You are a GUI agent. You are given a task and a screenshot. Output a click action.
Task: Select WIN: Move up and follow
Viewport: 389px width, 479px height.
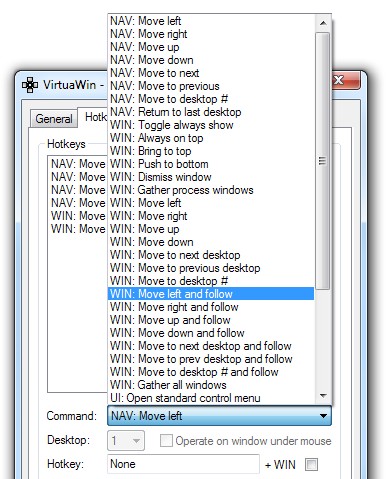211,320
